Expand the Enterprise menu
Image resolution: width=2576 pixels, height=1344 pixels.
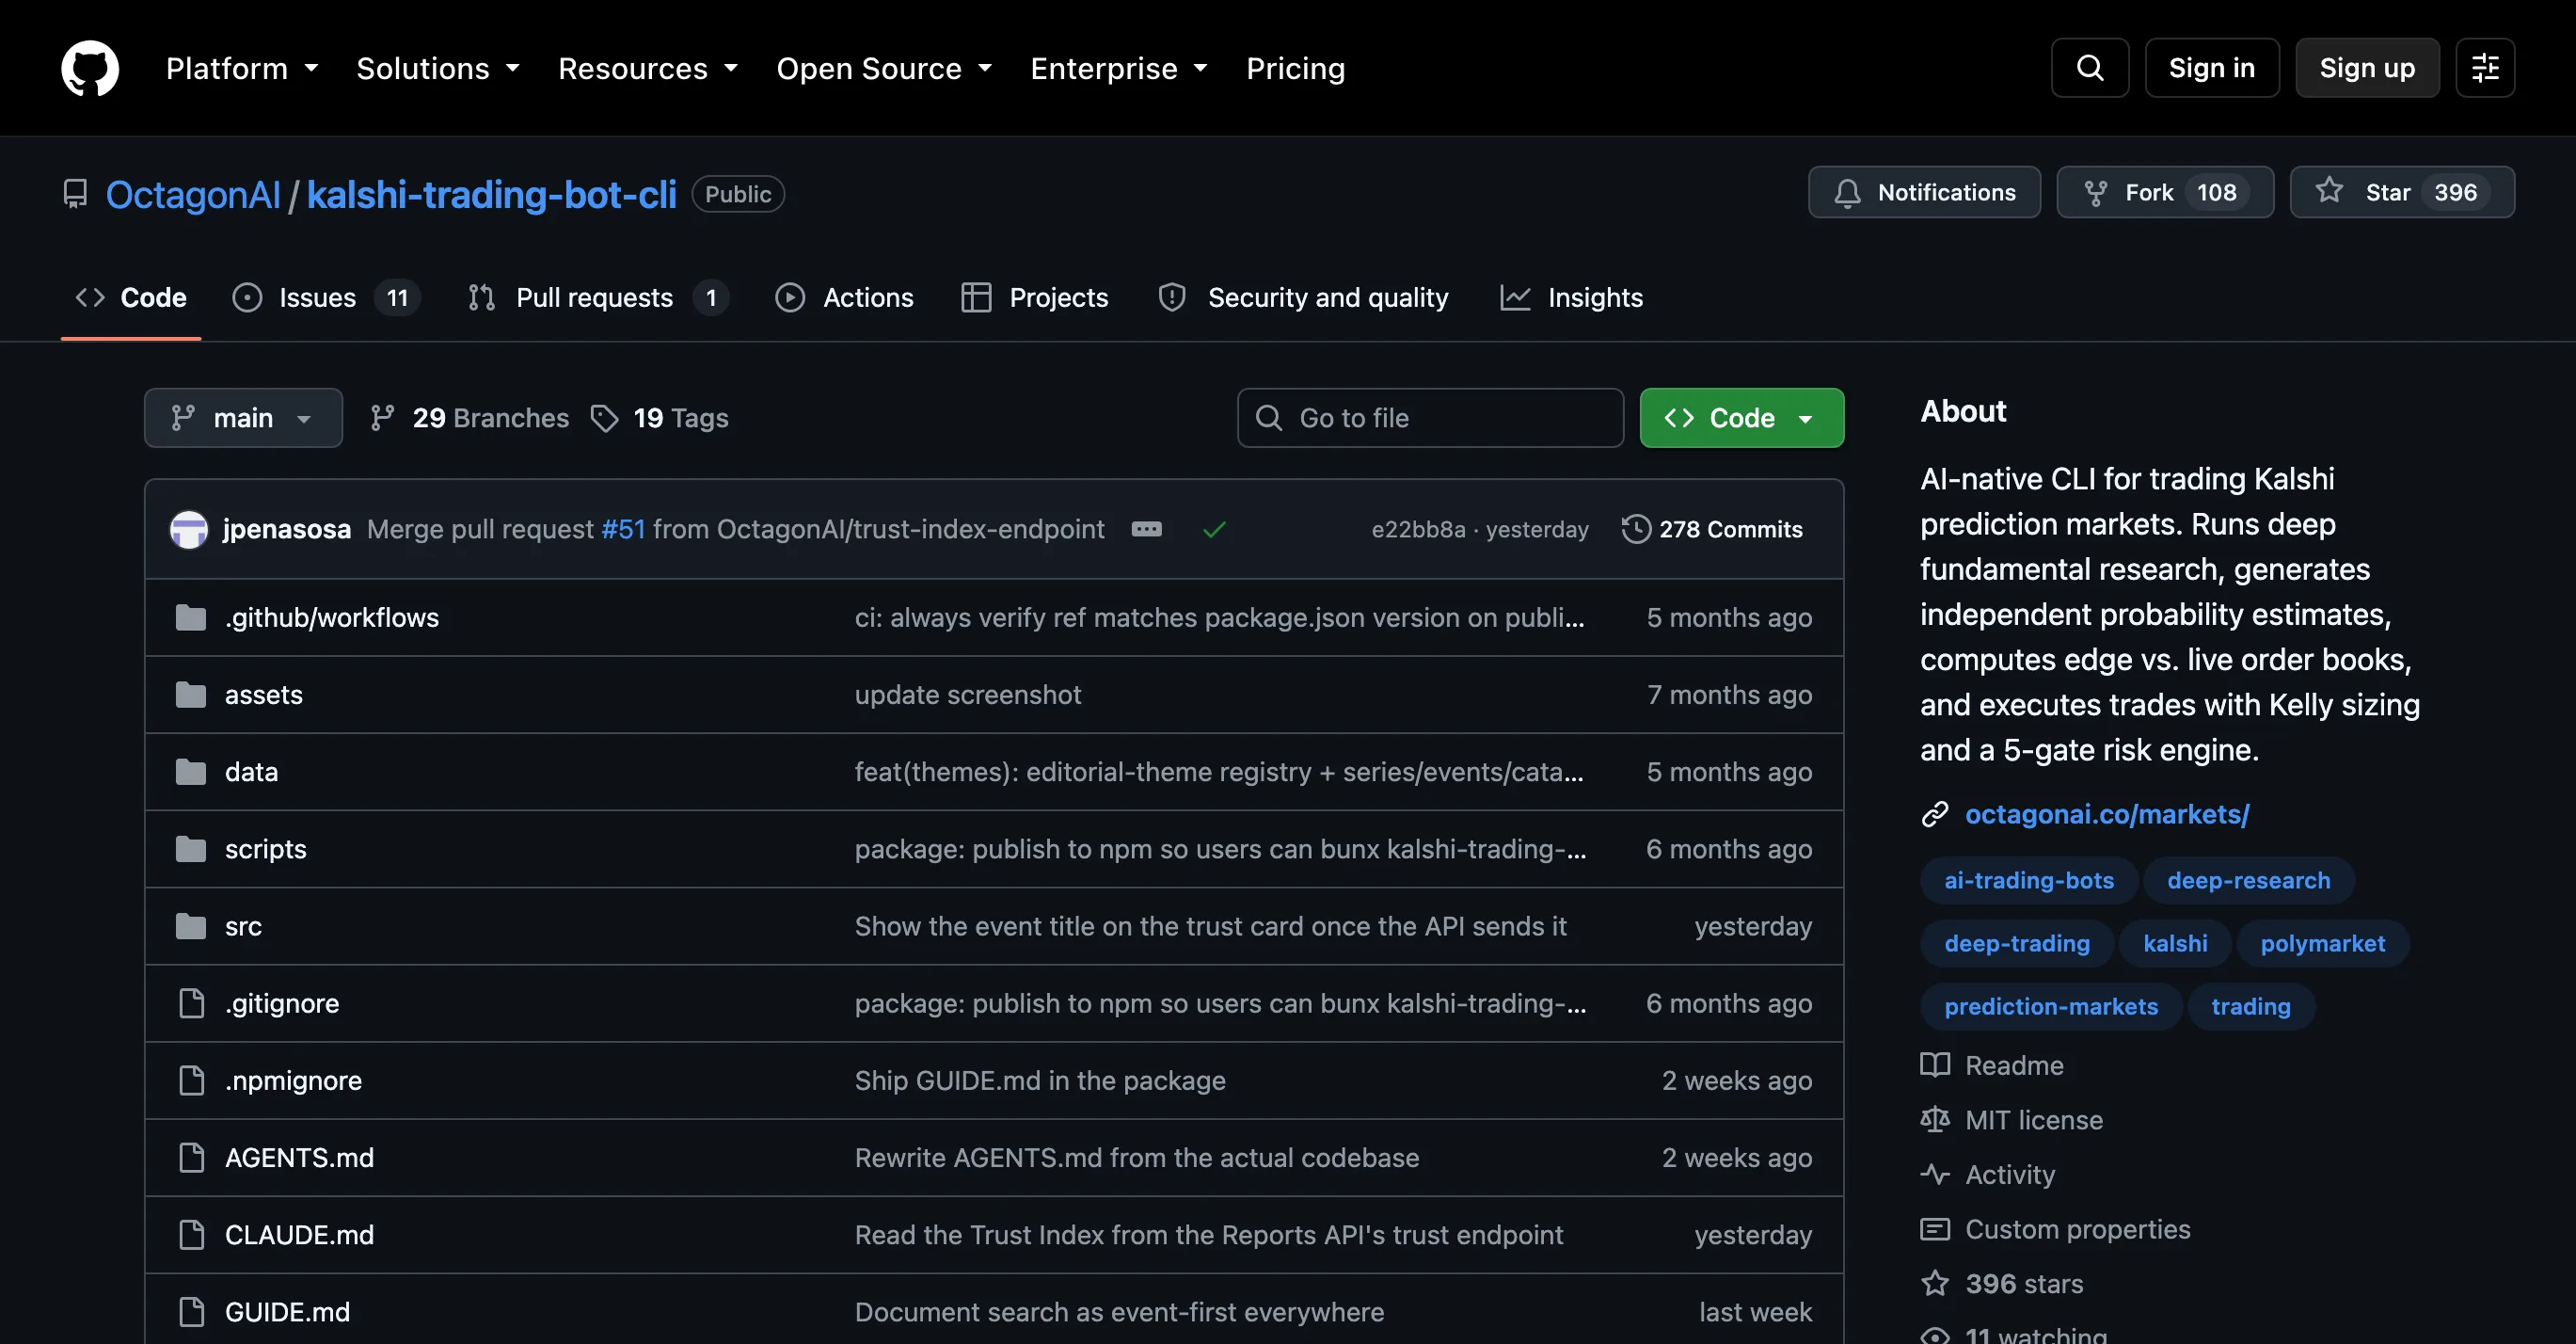pyautogui.click(x=1119, y=68)
